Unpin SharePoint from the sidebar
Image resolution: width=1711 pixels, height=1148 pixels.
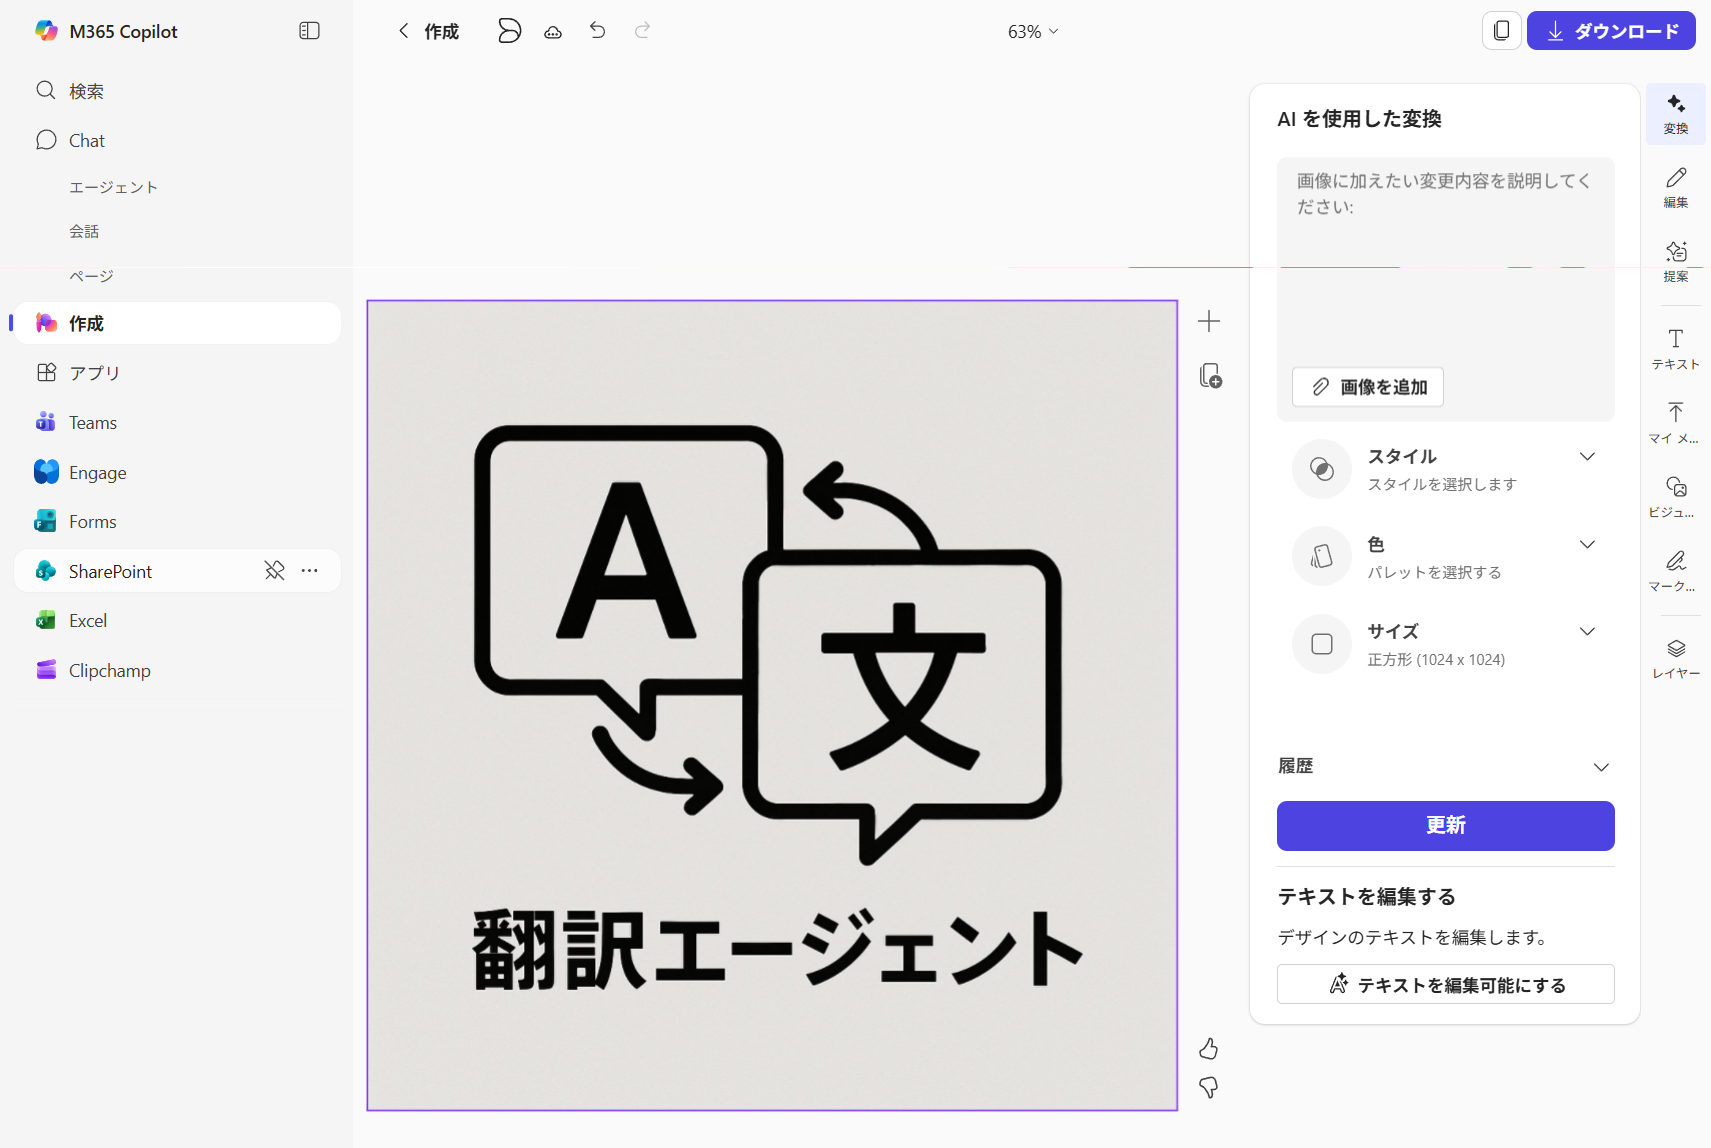click(x=274, y=570)
